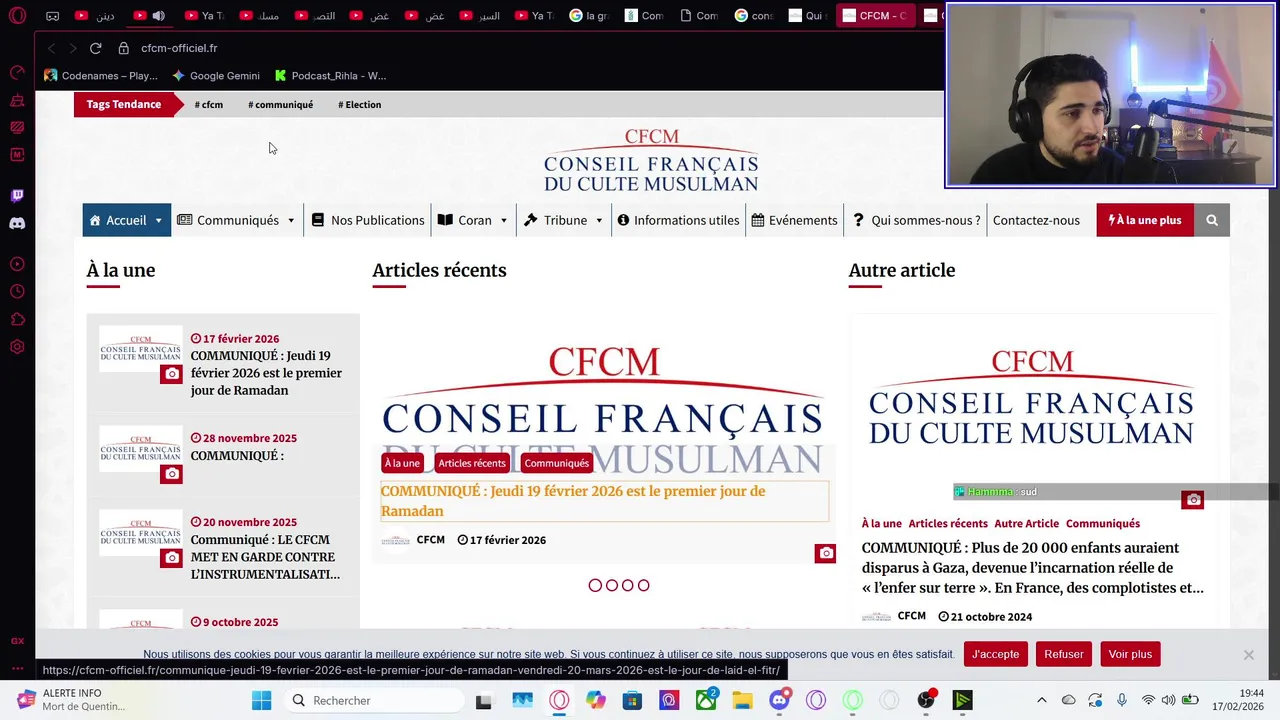Click Articles récents red tag on slide
1280x720 pixels.
point(472,463)
